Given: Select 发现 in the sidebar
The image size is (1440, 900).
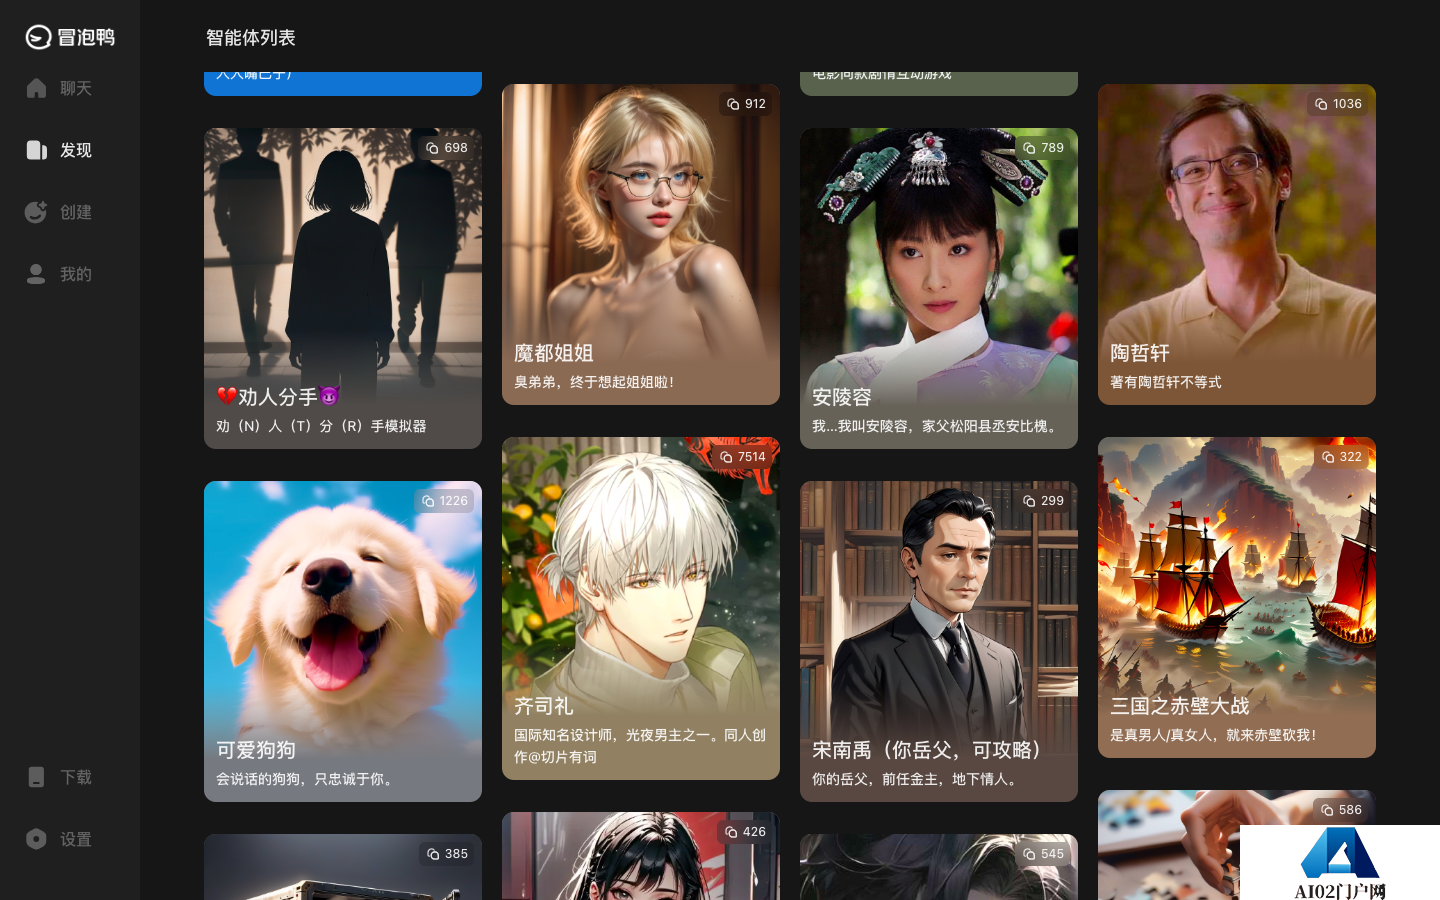Looking at the screenshot, I should pos(59,150).
